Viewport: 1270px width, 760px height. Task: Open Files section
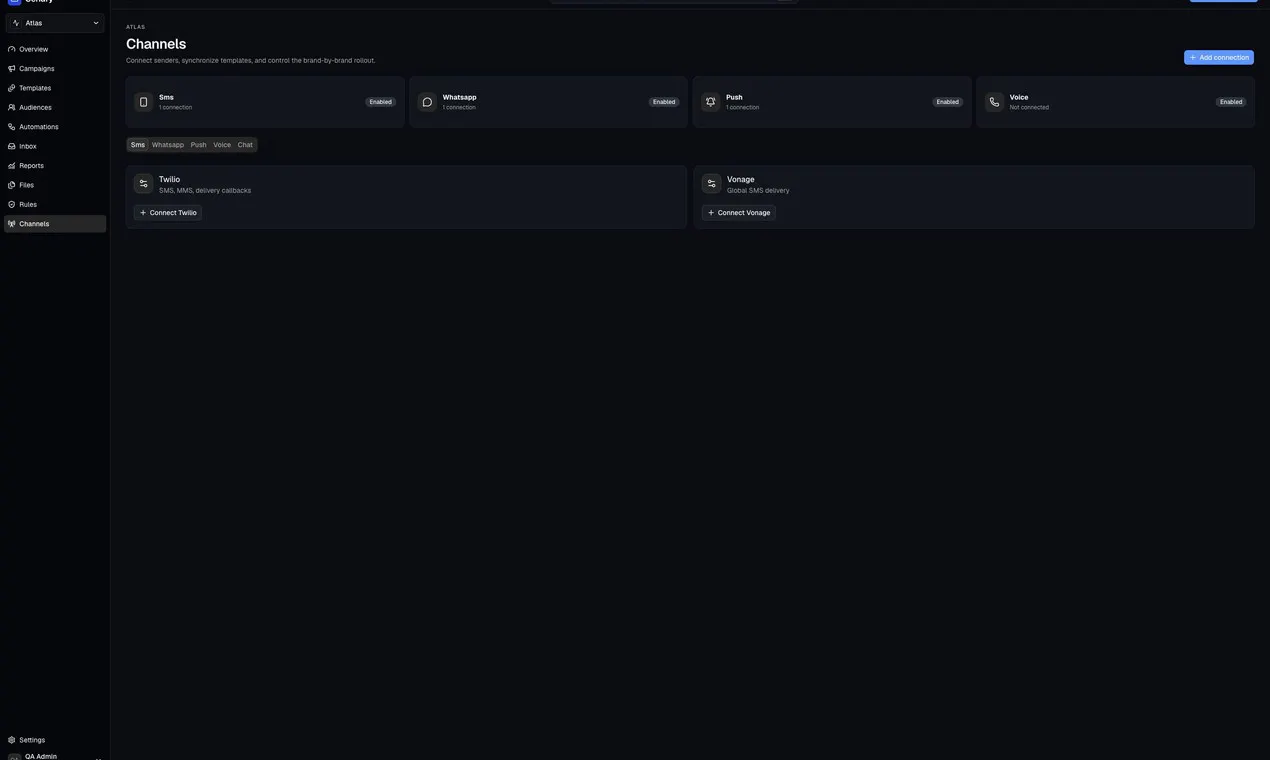click(55, 185)
